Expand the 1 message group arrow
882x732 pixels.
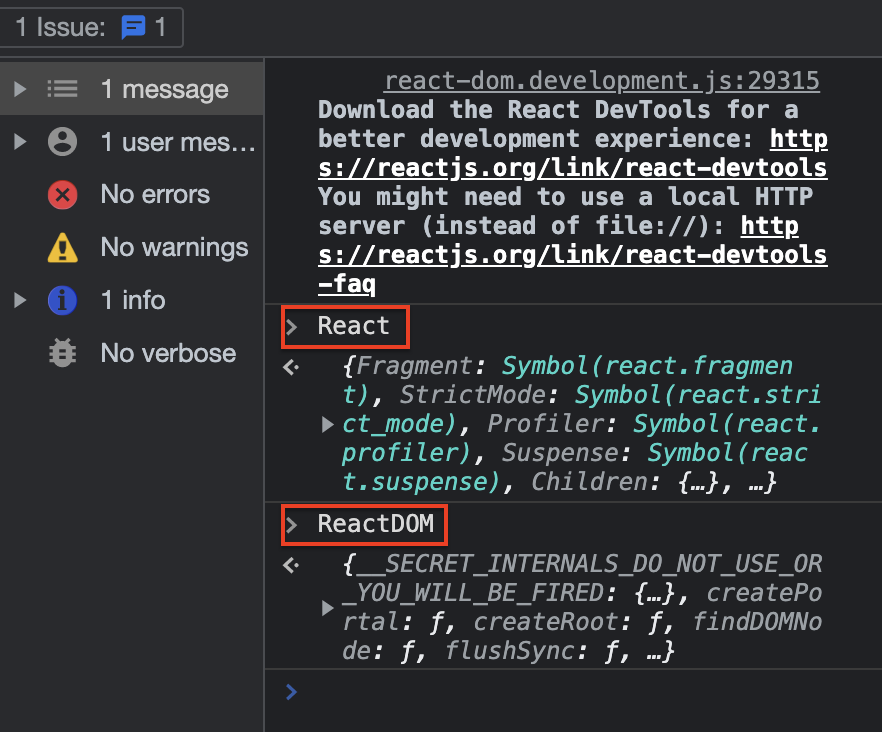20,89
